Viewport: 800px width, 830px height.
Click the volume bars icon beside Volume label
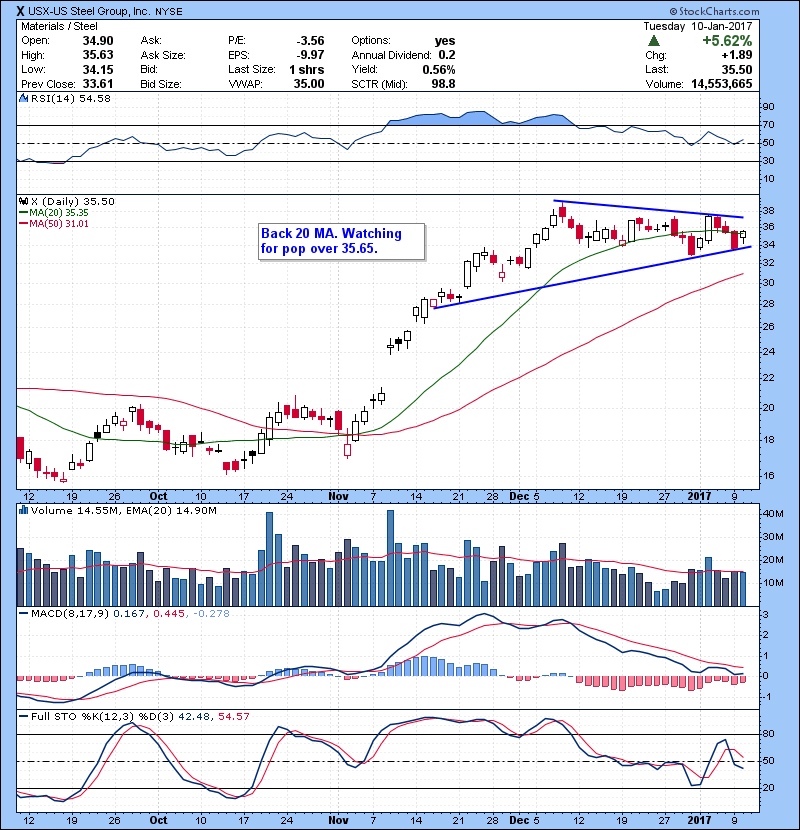tap(23, 510)
